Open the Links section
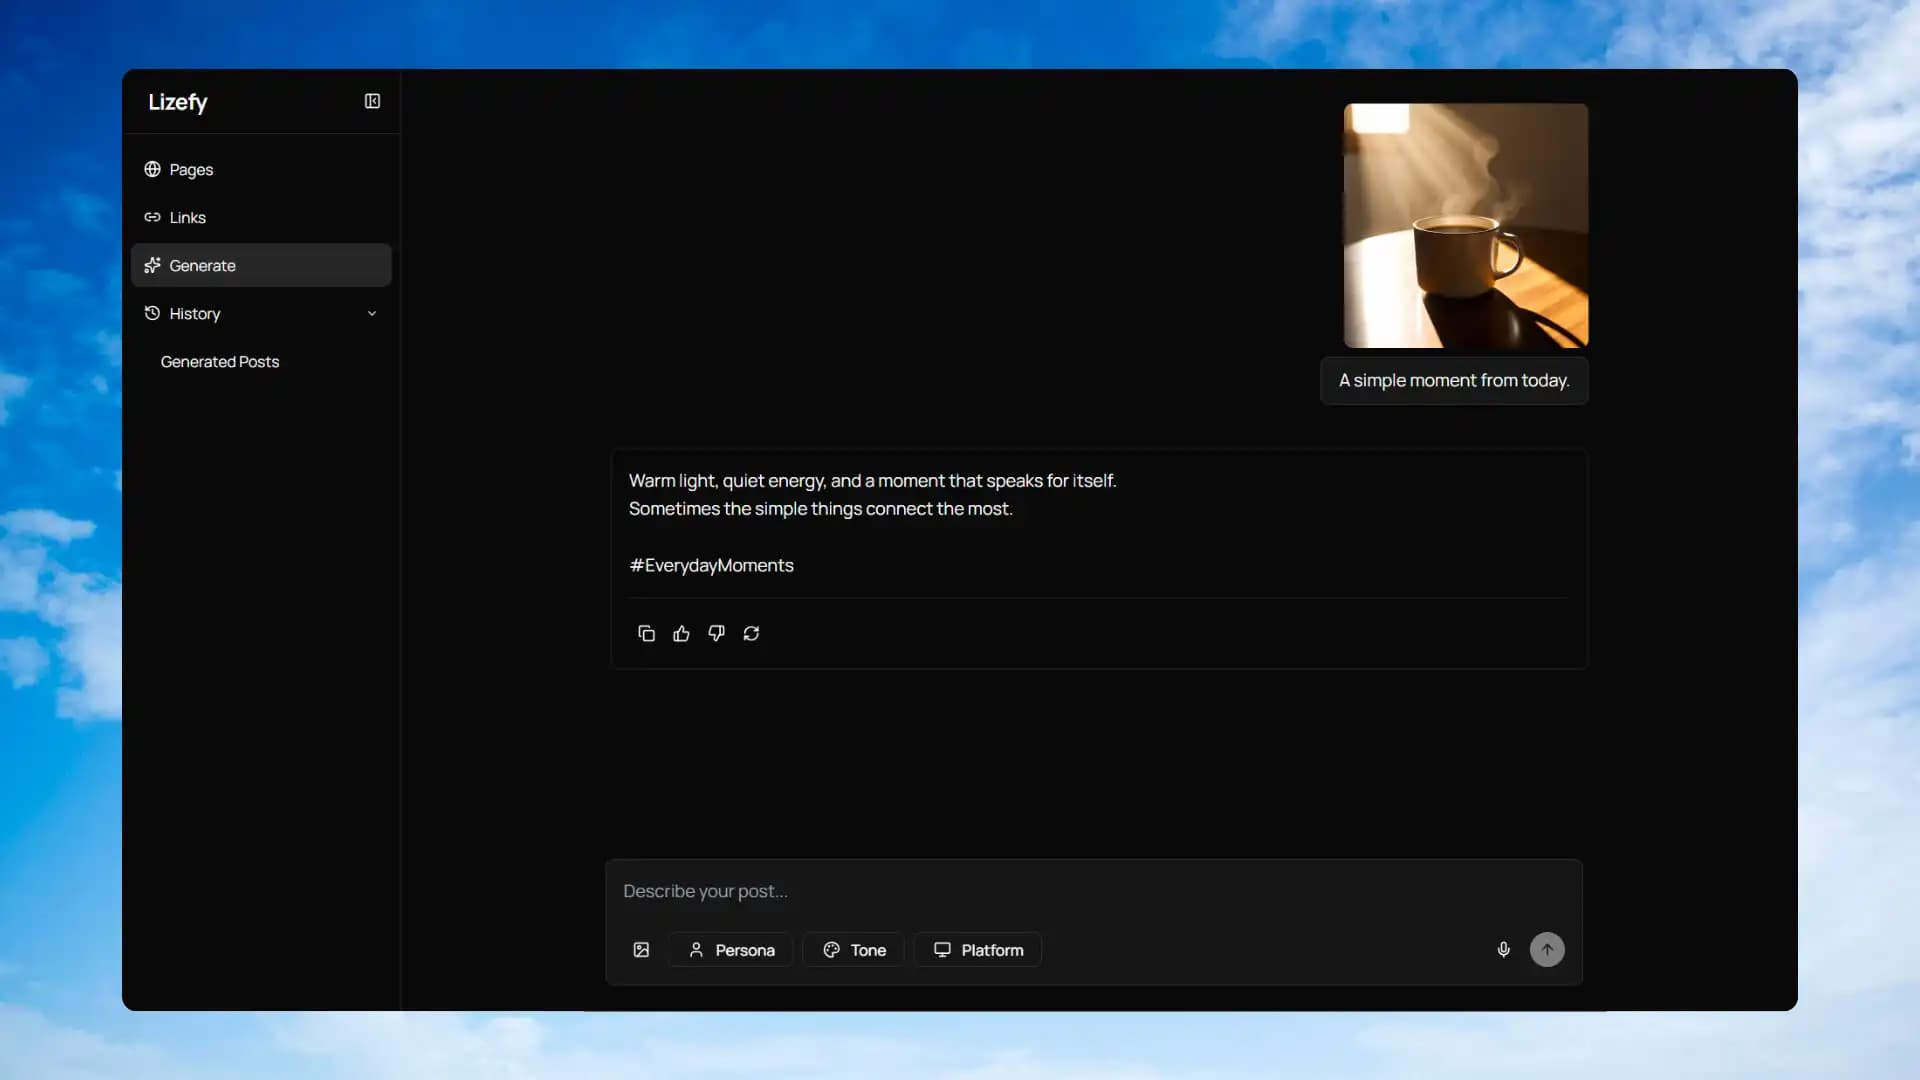Screen dimensions: 1920x1080 coord(187,217)
